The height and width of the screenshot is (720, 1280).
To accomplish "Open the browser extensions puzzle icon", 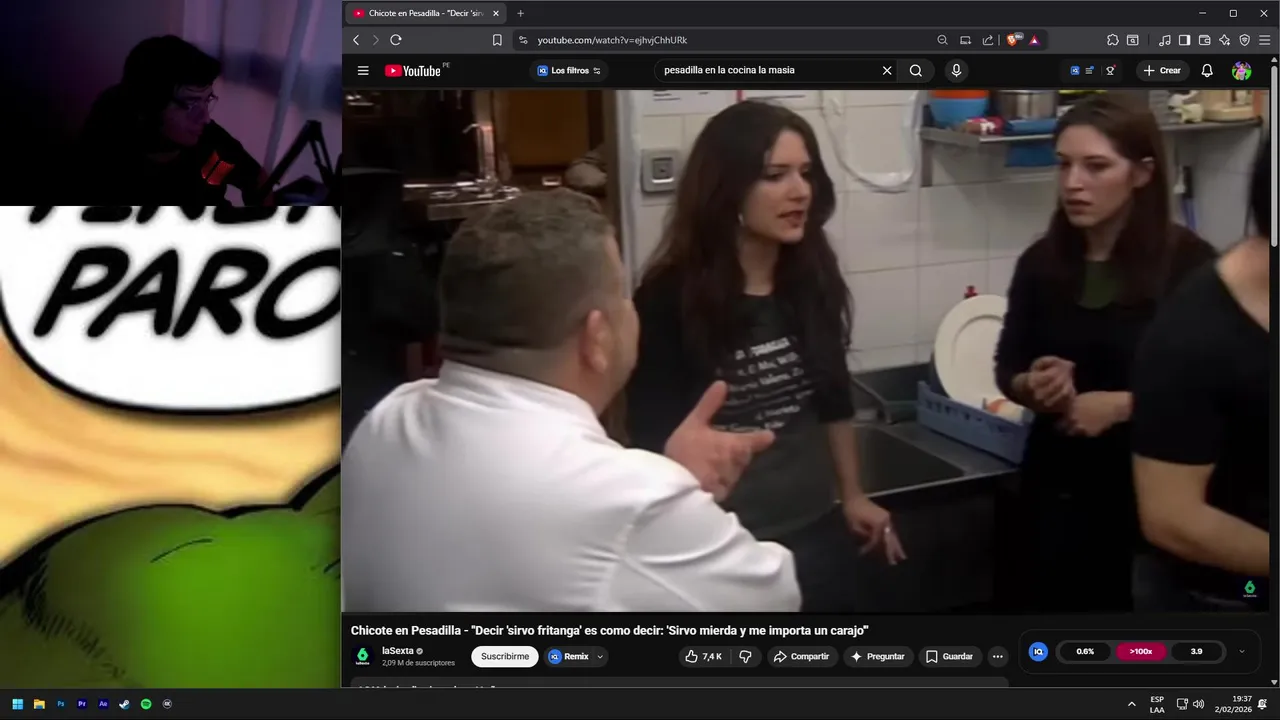I will 1113,40.
